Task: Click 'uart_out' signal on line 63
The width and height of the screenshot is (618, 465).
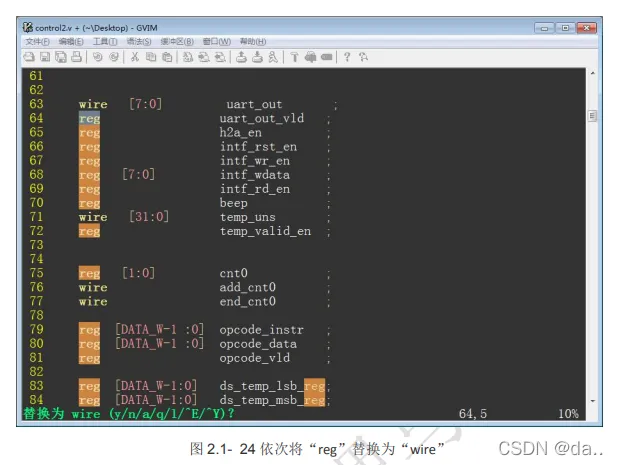Action: (x=254, y=104)
